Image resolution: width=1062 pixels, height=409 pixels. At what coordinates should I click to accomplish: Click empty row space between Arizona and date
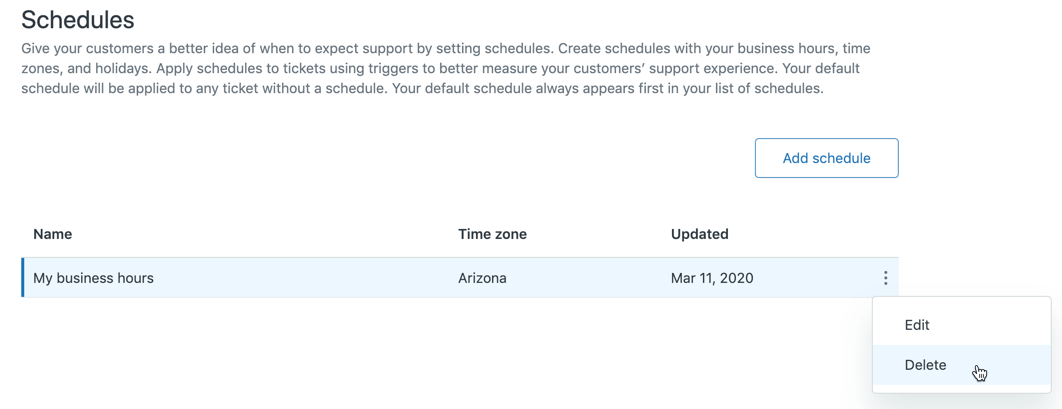(x=590, y=278)
